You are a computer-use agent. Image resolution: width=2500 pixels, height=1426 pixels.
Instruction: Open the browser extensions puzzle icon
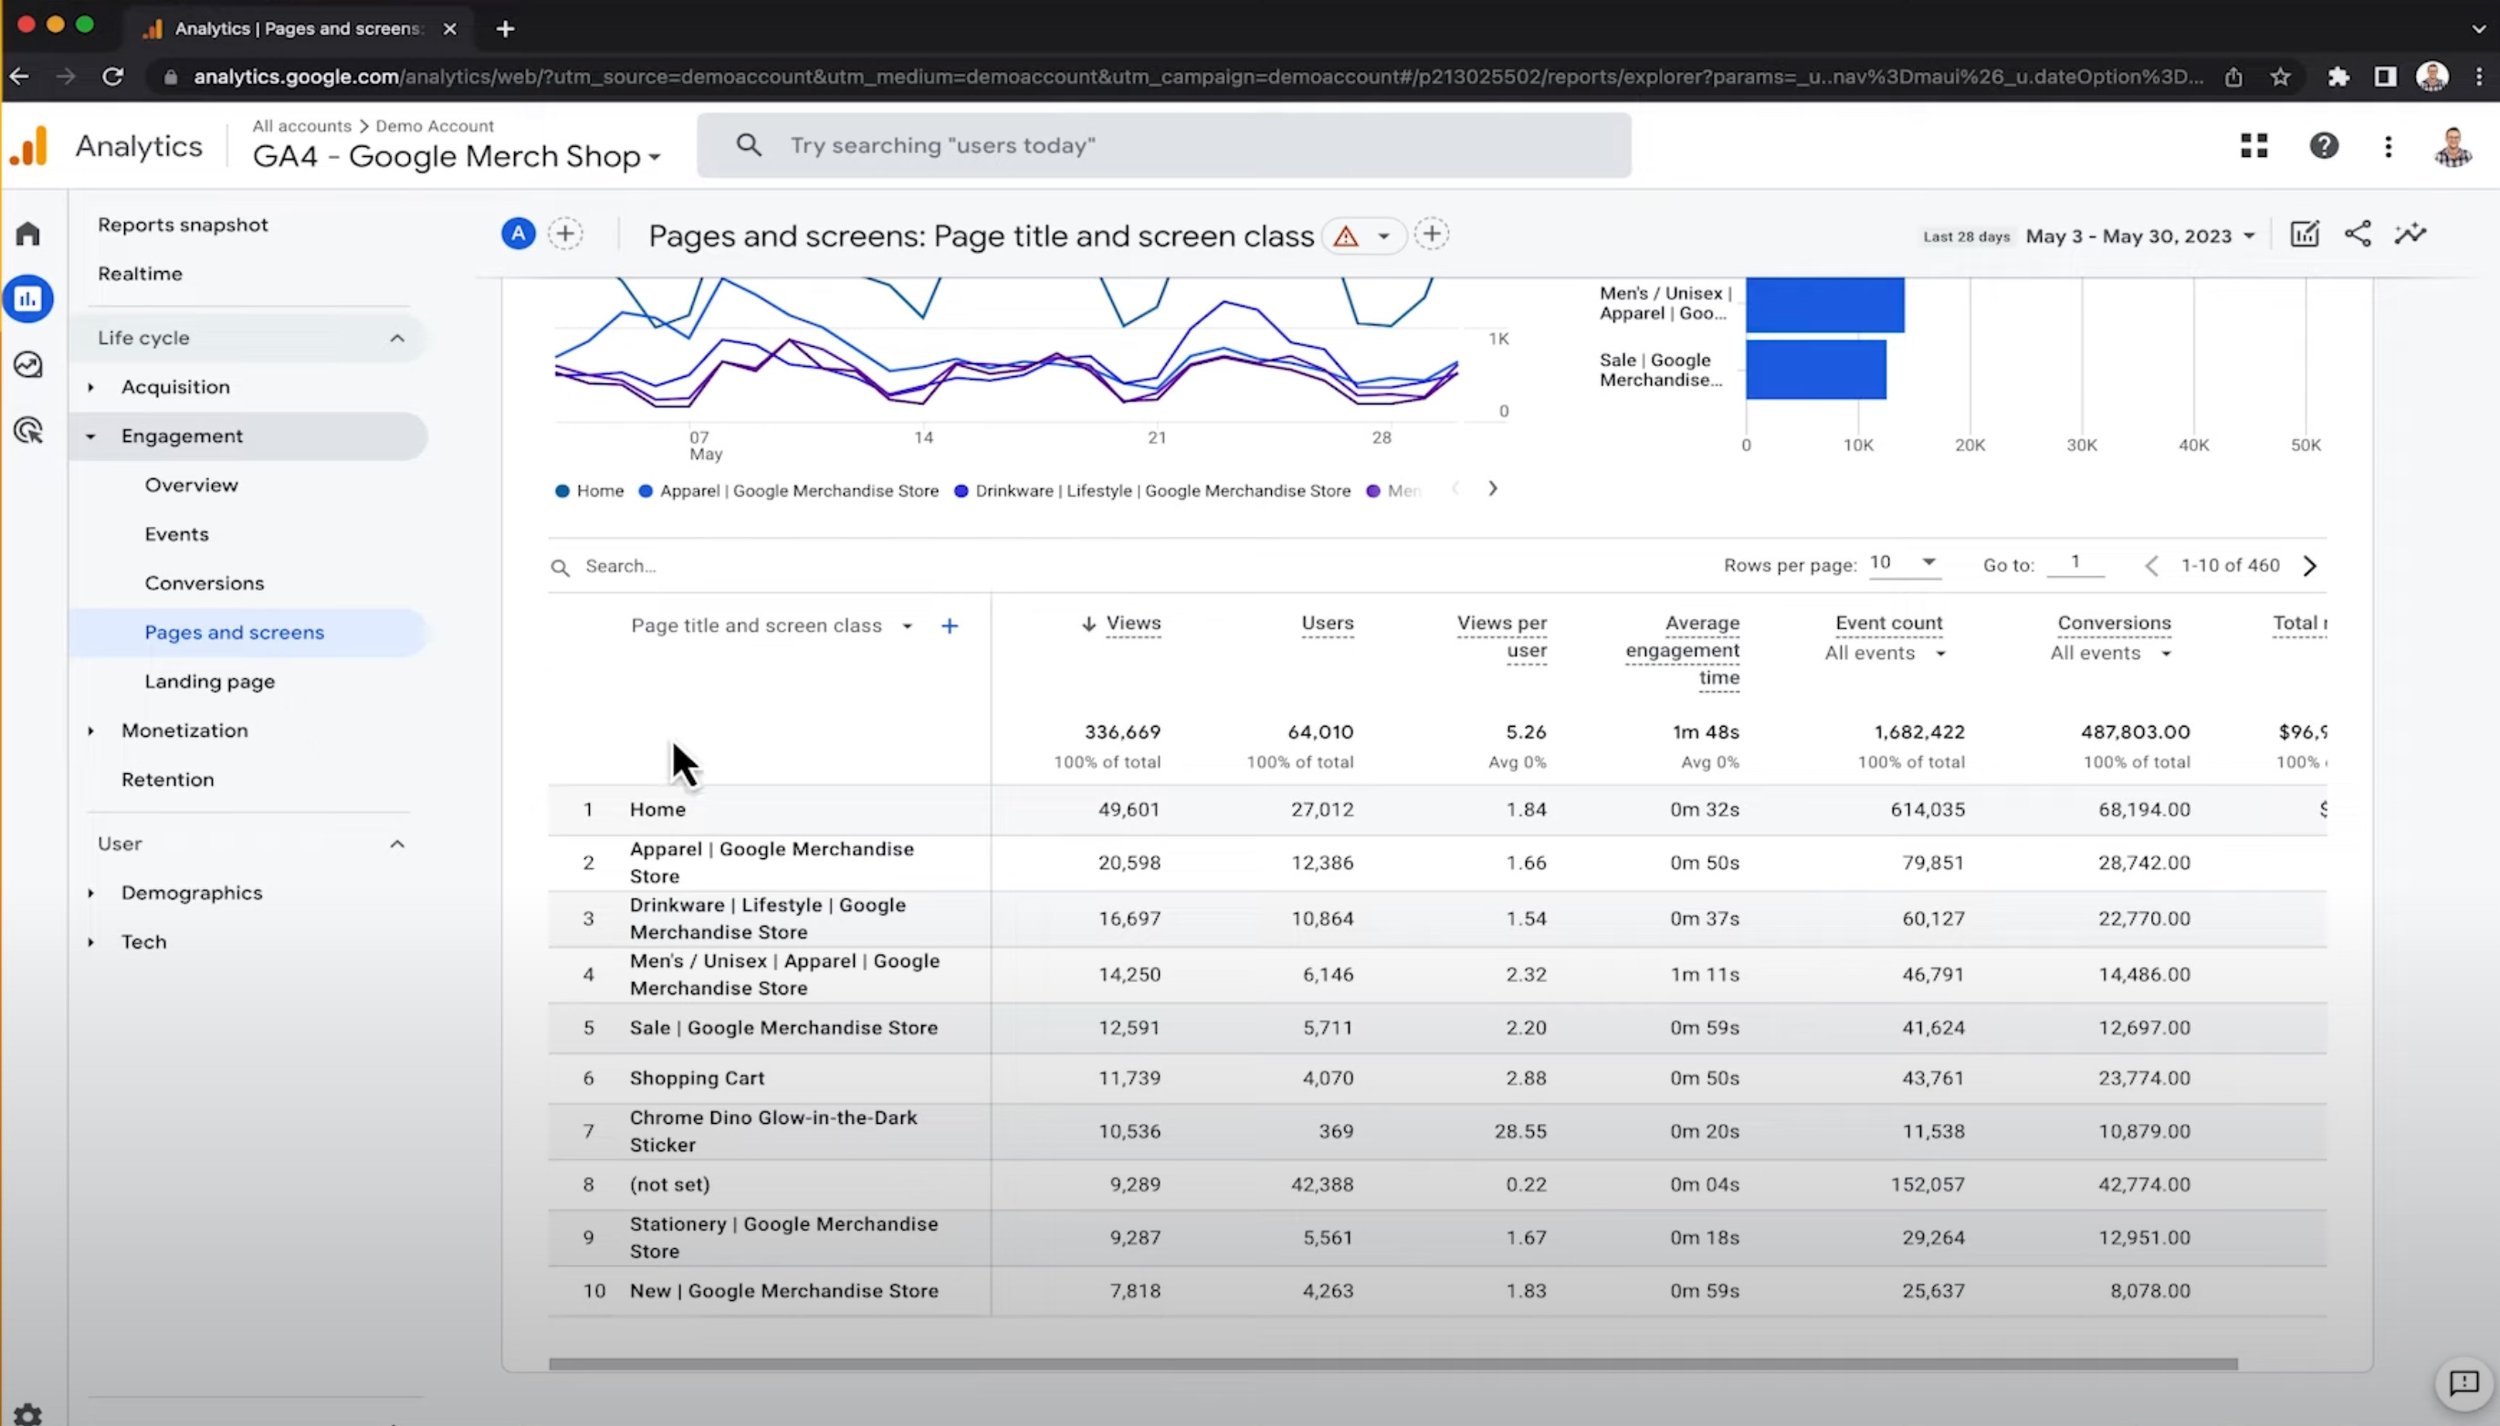pyautogui.click(x=2338, y=77)
